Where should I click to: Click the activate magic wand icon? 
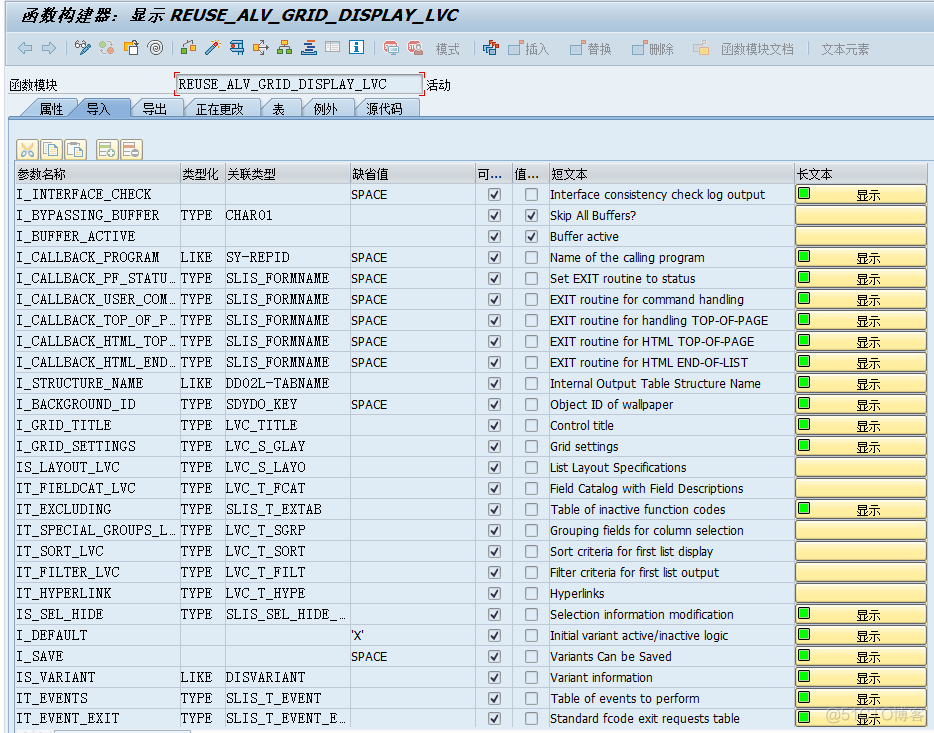(x=213, y=48)
